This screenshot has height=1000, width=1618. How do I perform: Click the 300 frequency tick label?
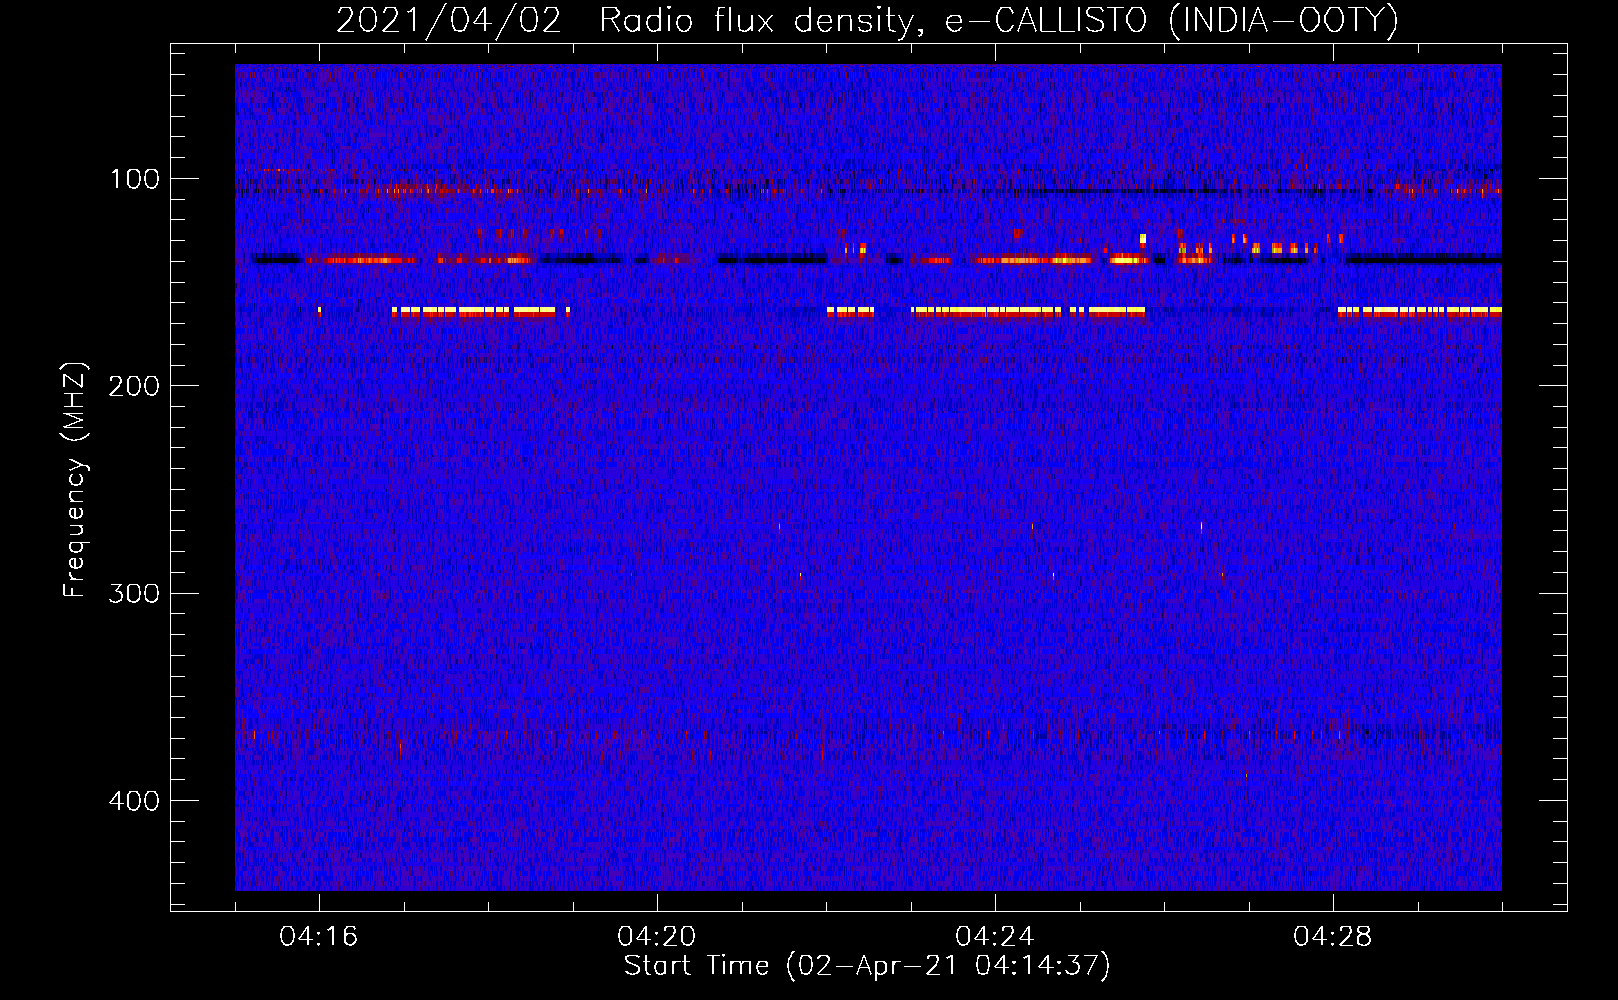pos(134,593)
